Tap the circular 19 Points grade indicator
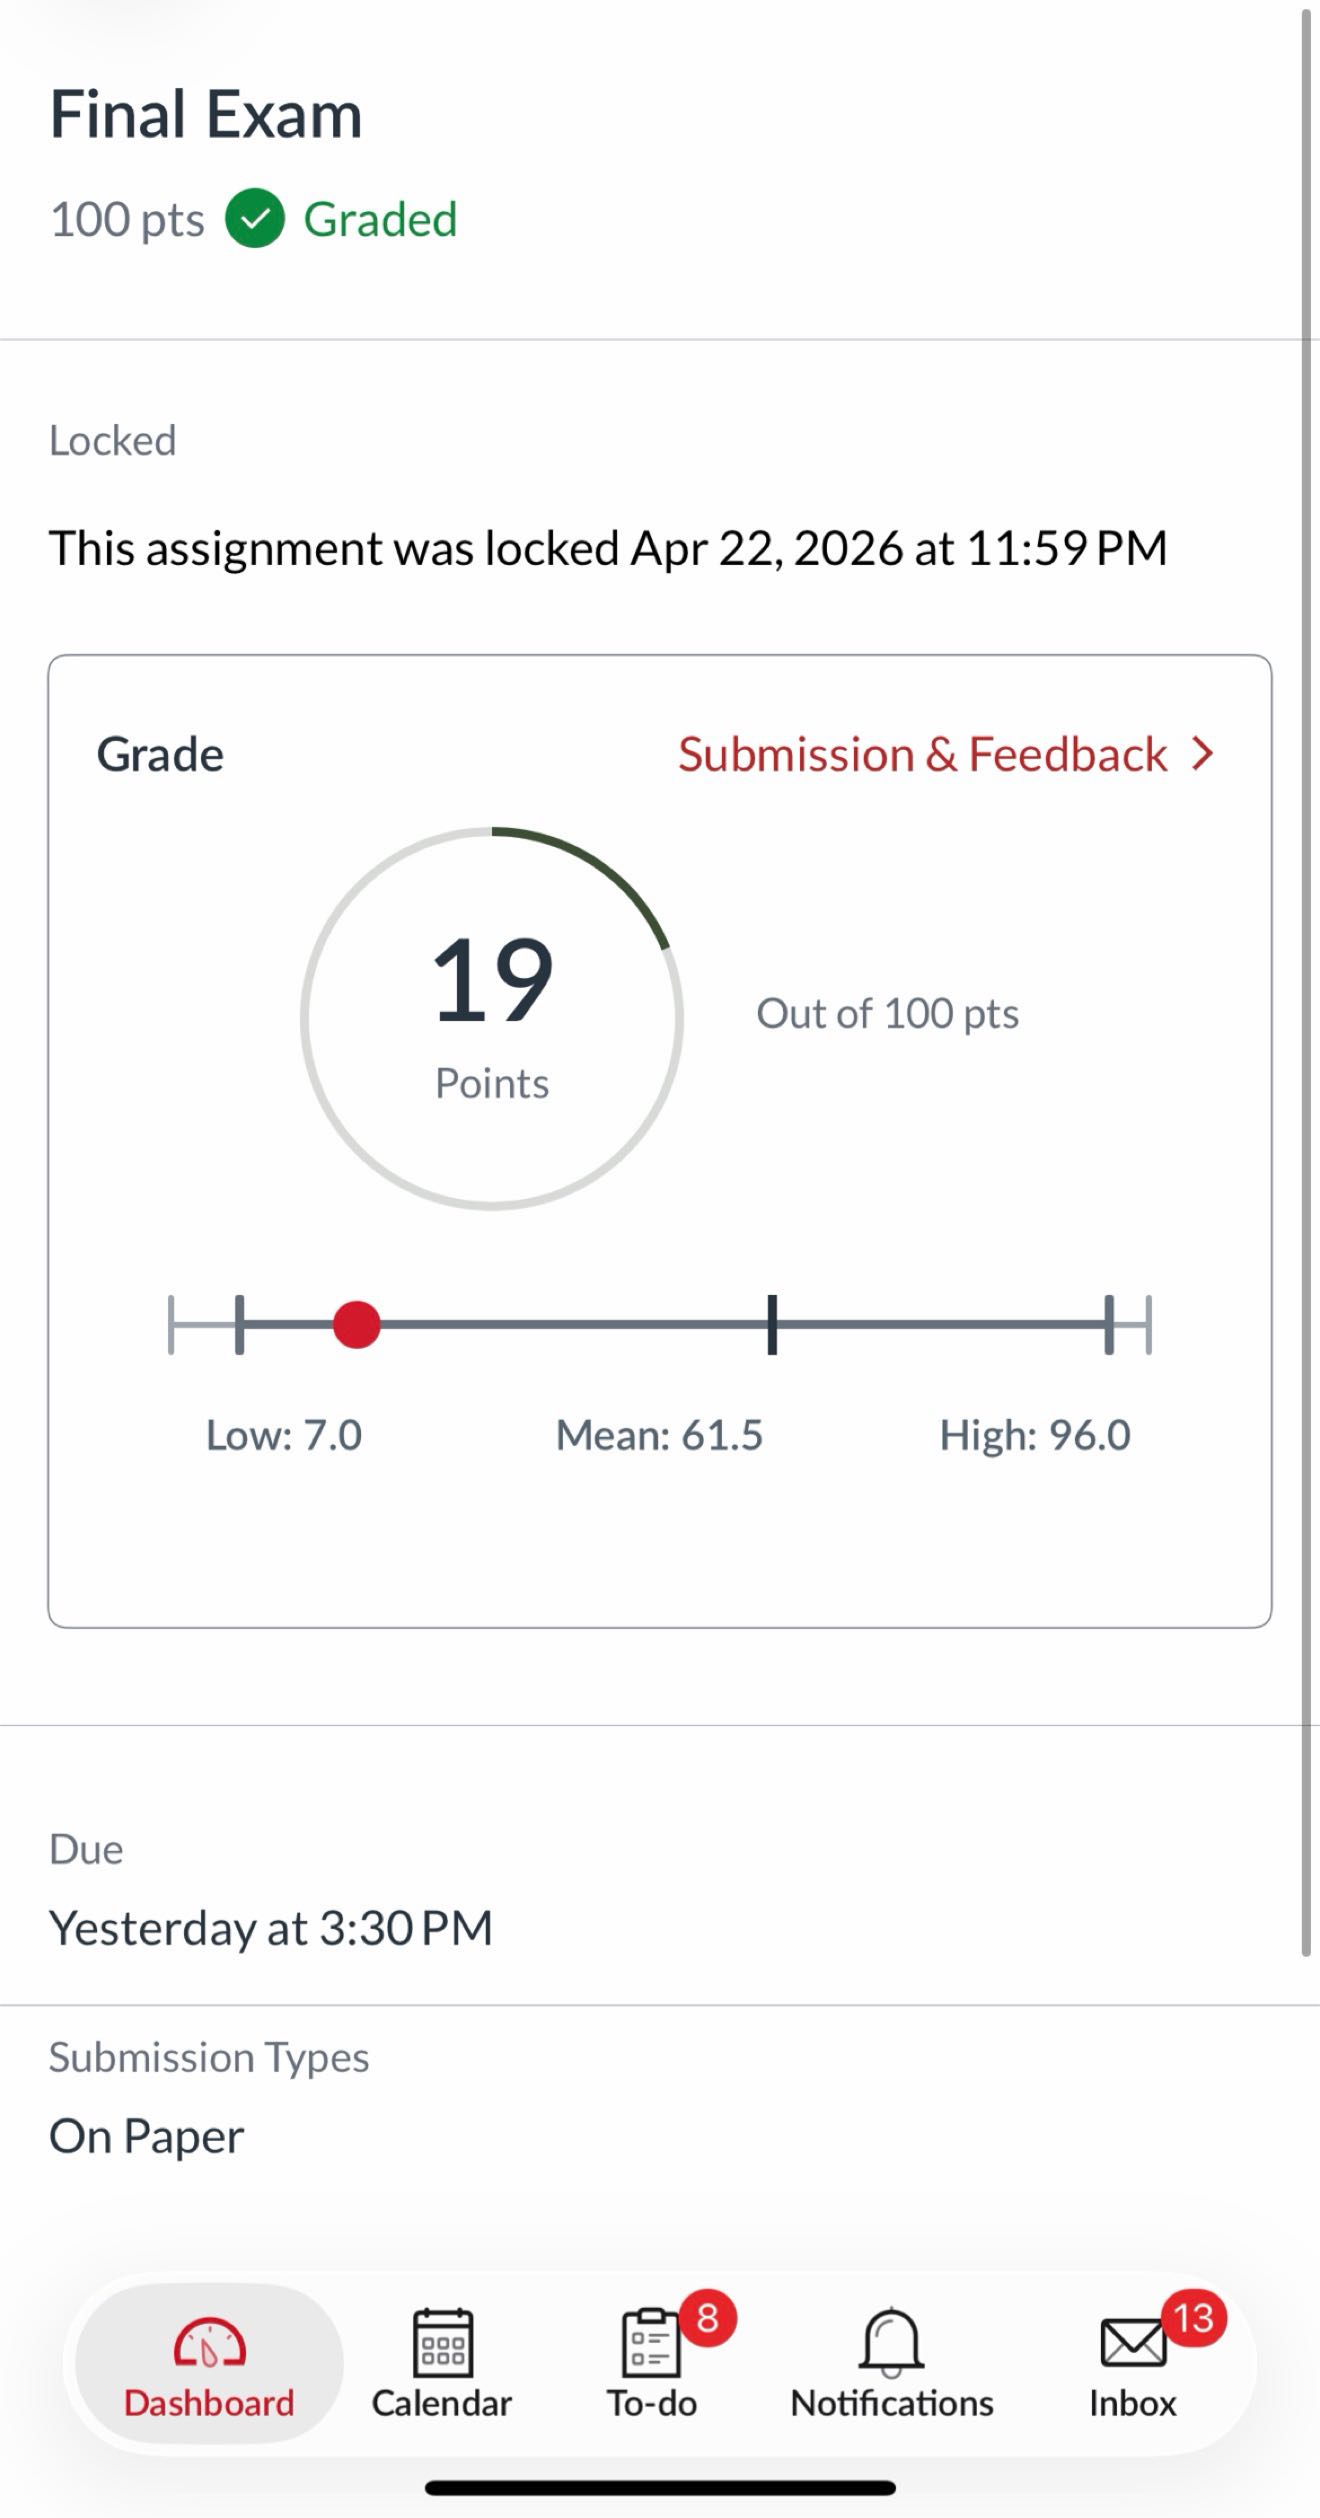This screenshot has width=1320, height=2518. 492,1018
